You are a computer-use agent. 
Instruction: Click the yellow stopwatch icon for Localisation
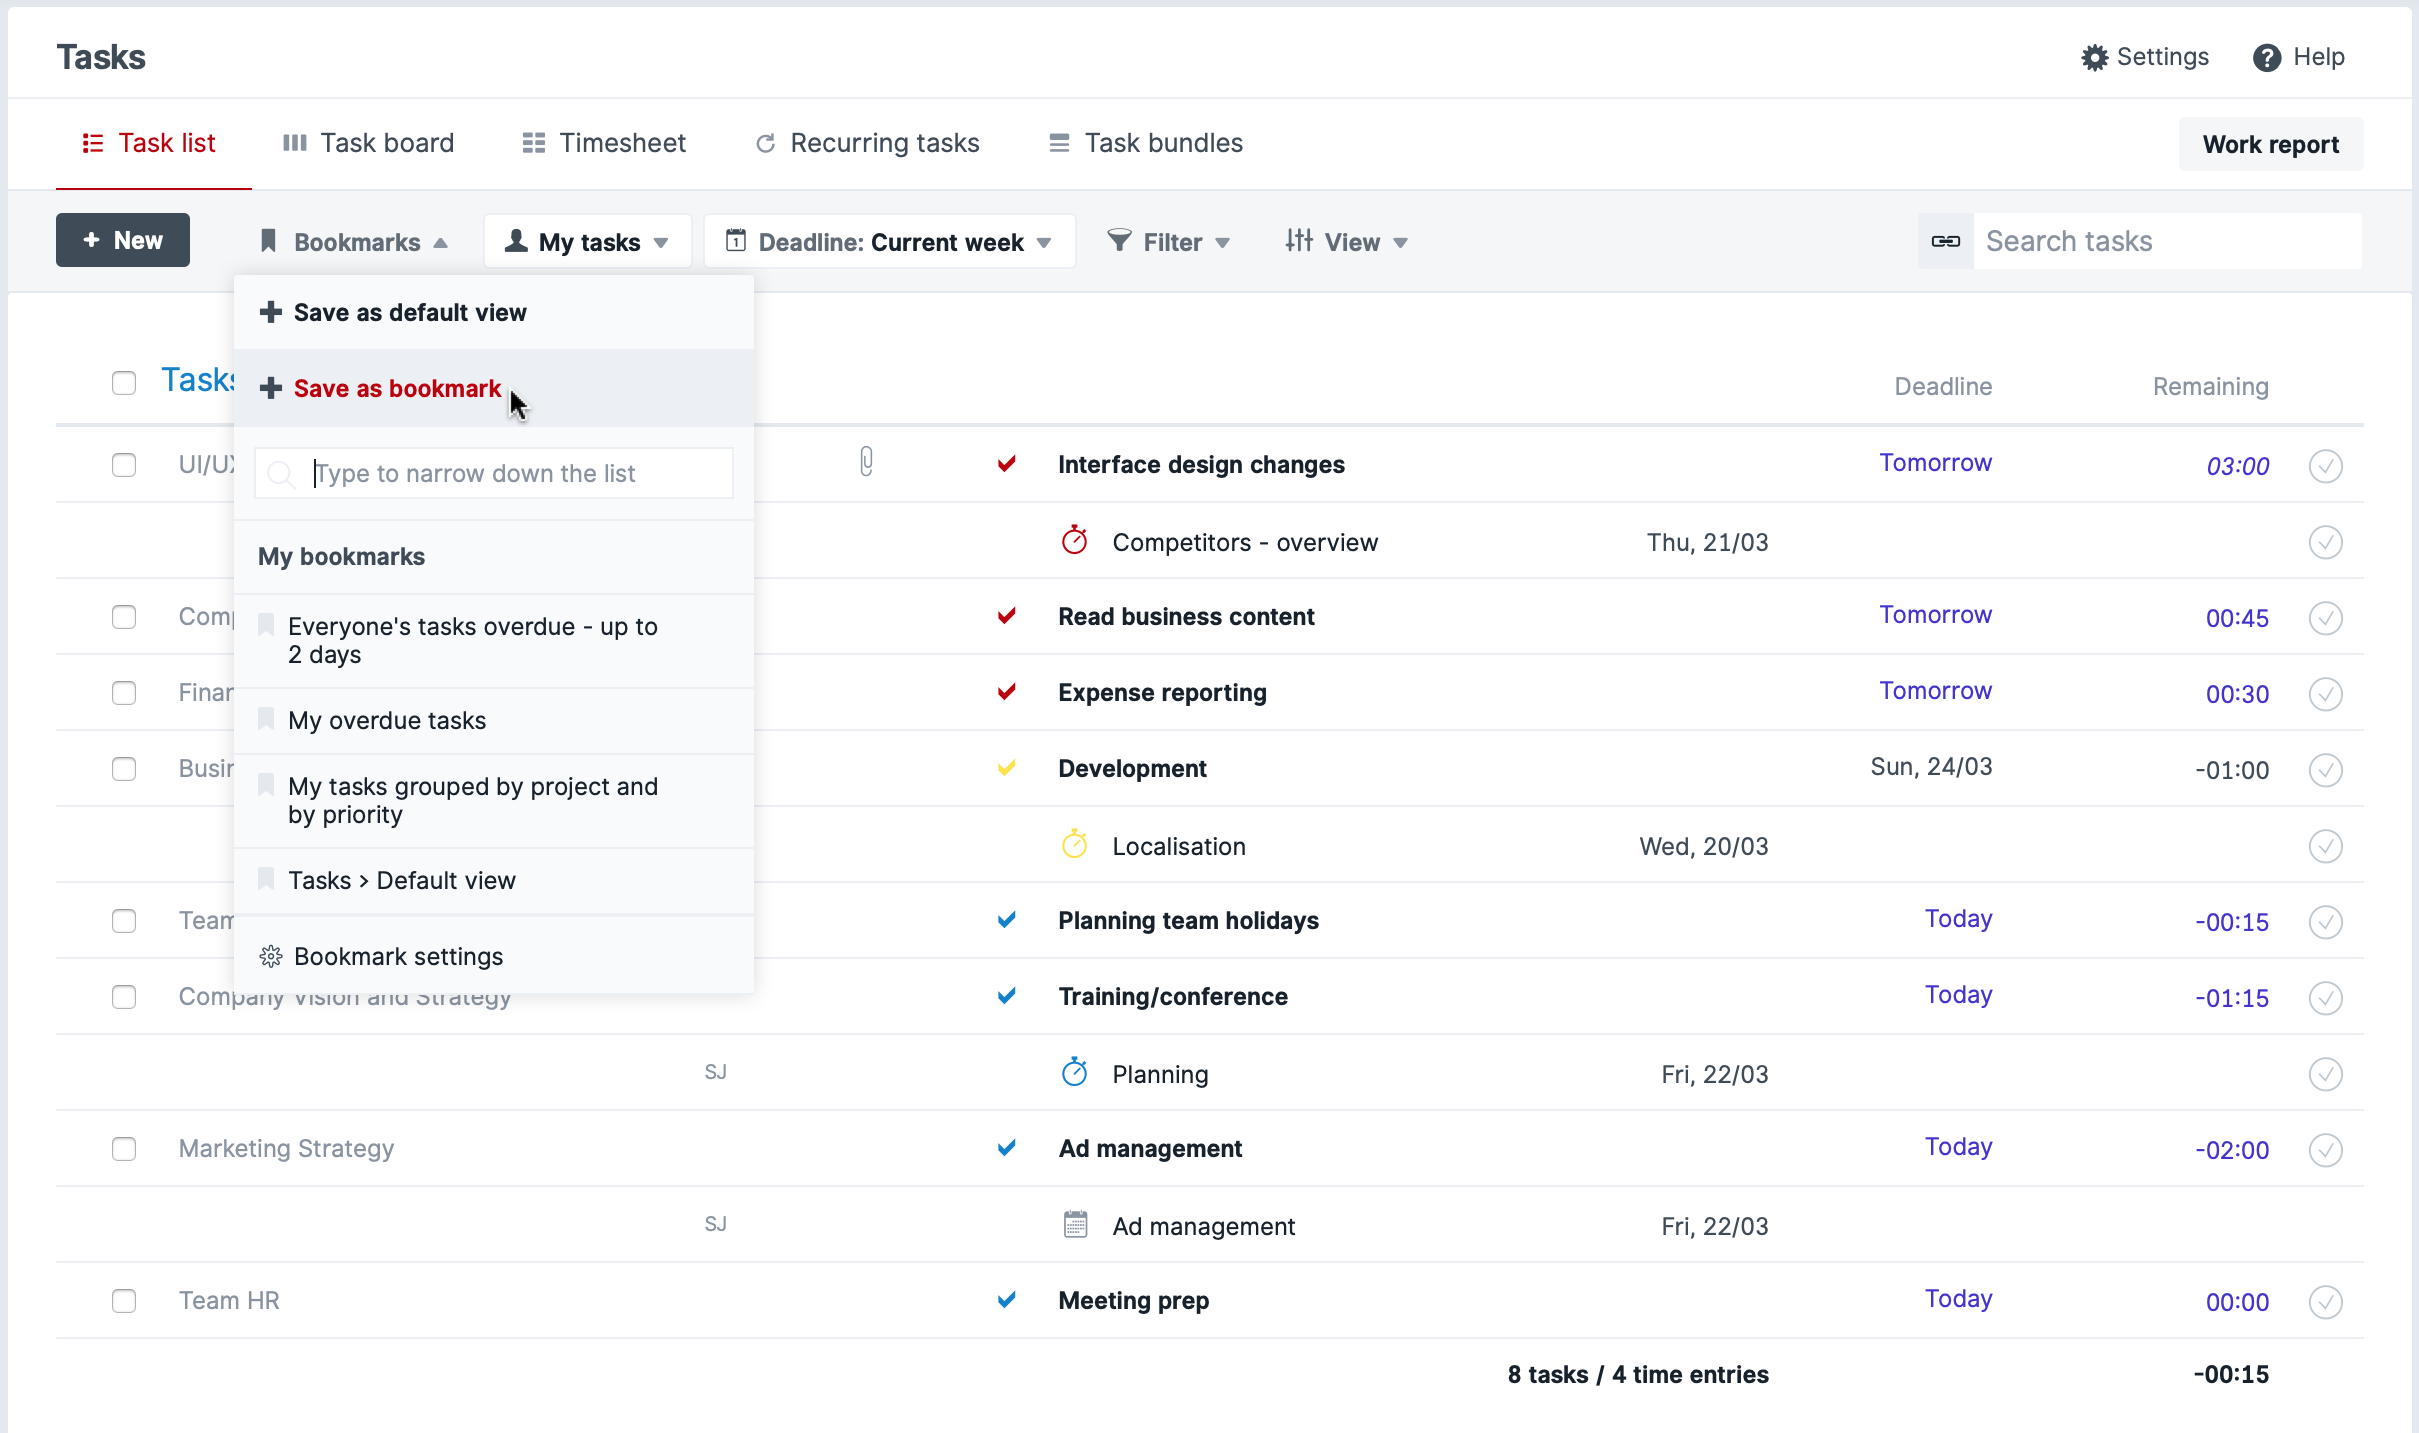(1074, 844)
